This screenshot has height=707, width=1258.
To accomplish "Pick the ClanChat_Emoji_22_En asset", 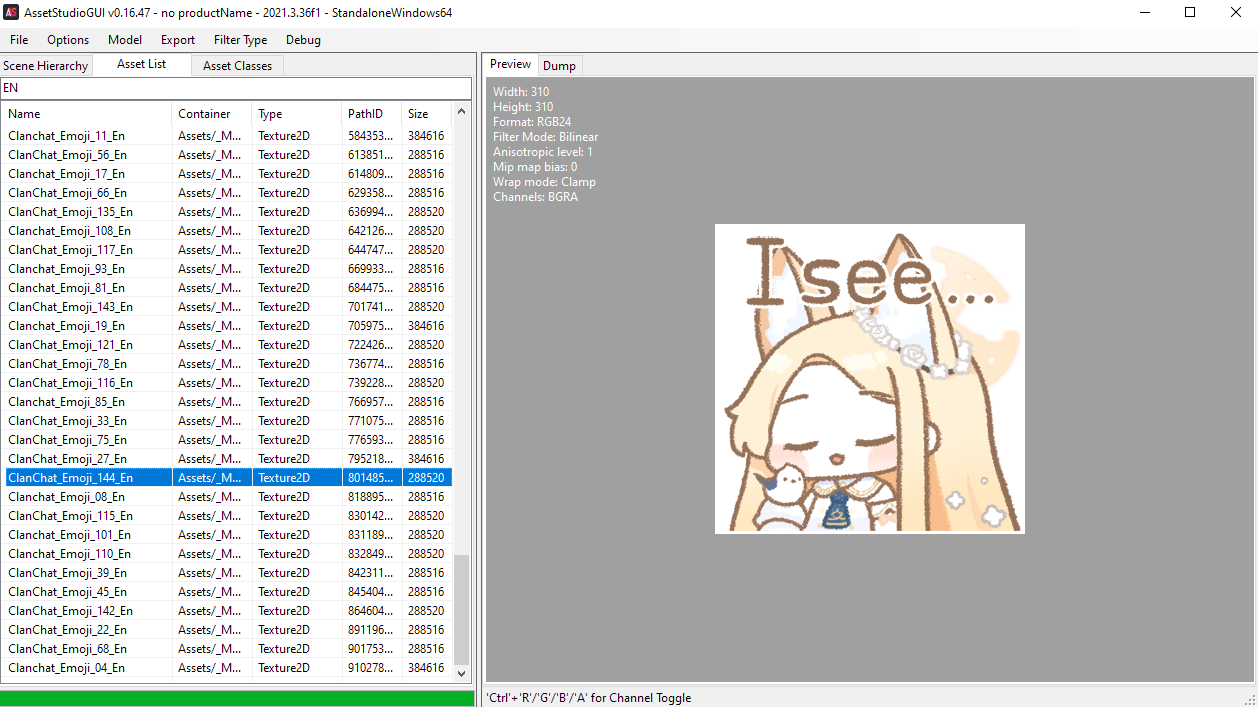I will click(229, 630).
